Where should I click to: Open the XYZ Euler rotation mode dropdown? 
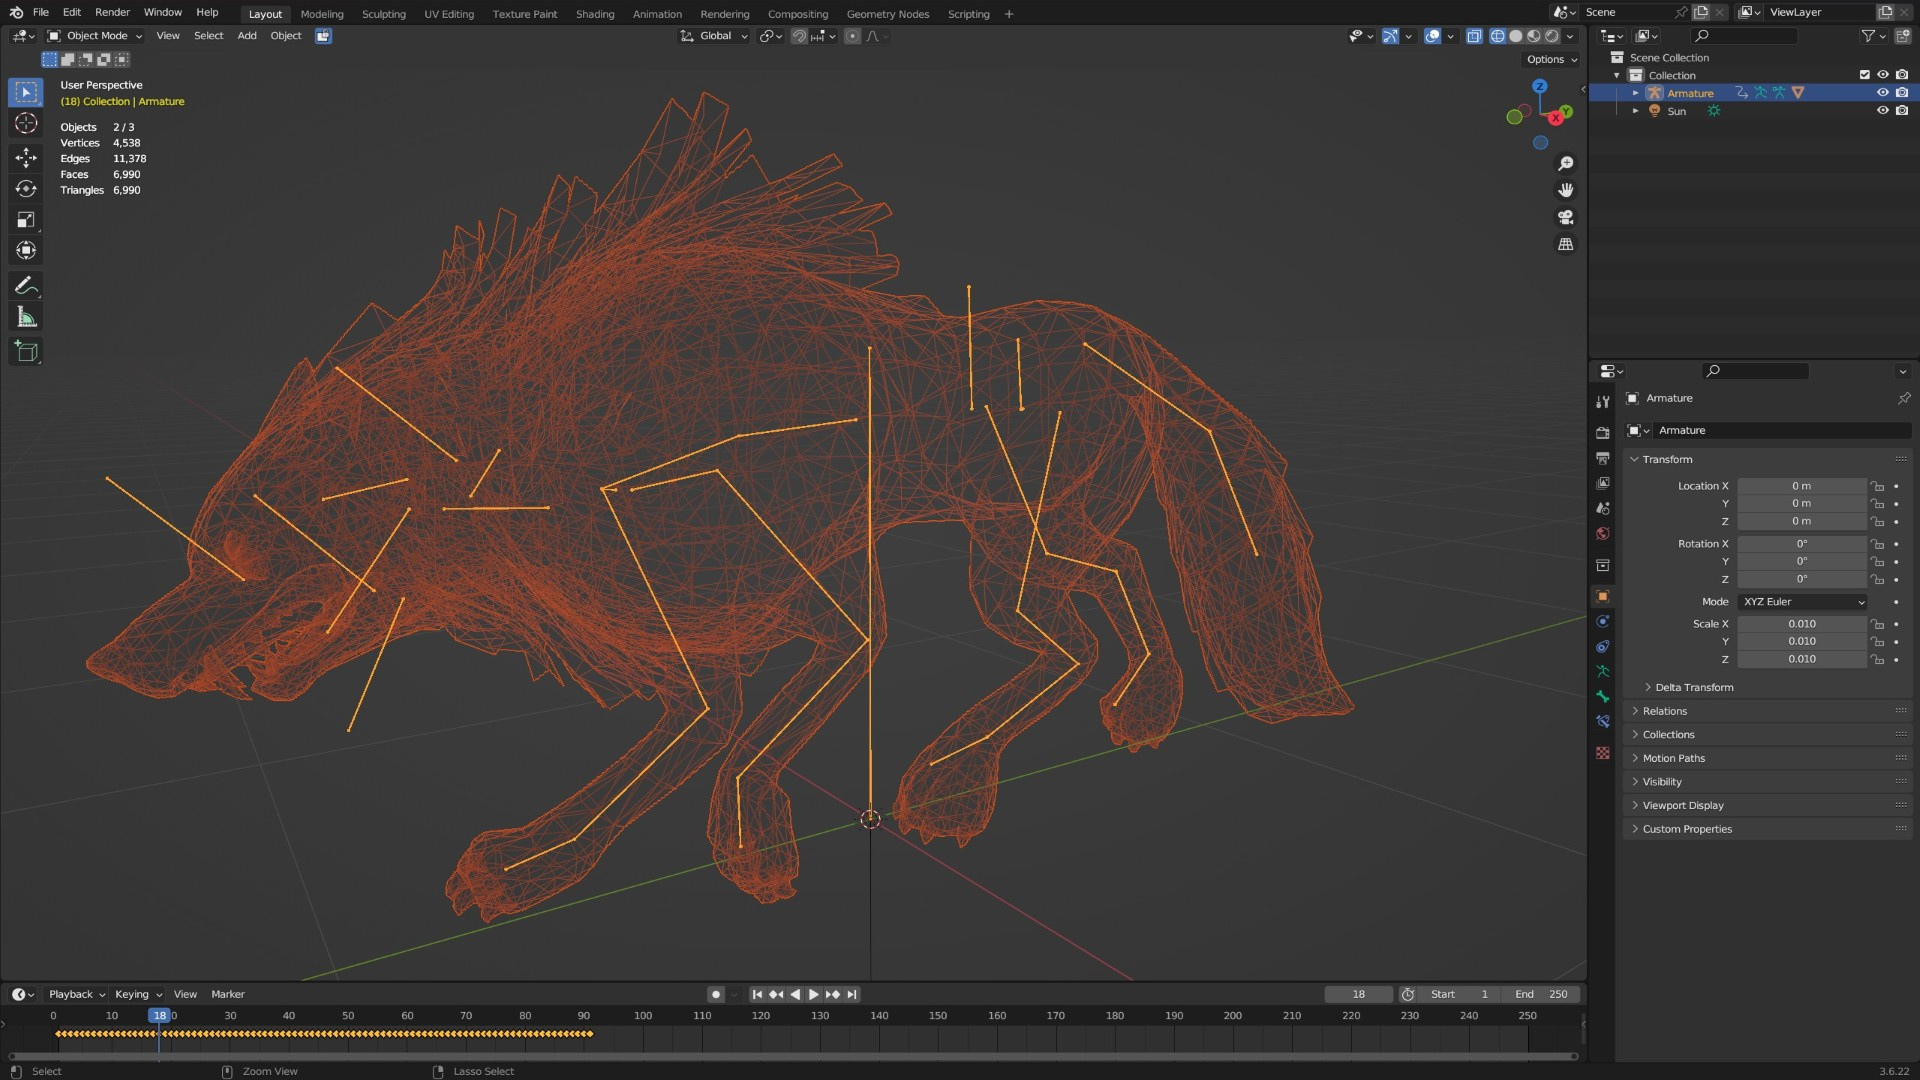point(1803,602)
